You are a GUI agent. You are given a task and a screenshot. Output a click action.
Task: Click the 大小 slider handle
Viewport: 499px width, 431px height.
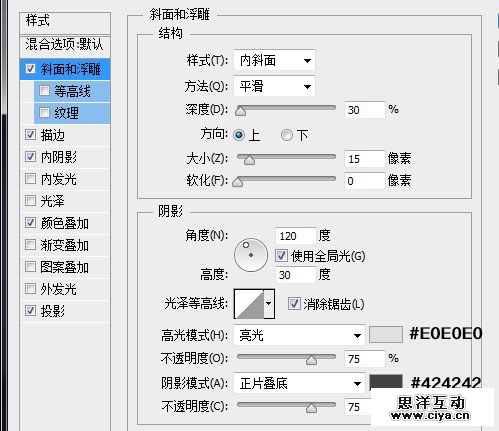pyautogui.click(x=249, y=160)
